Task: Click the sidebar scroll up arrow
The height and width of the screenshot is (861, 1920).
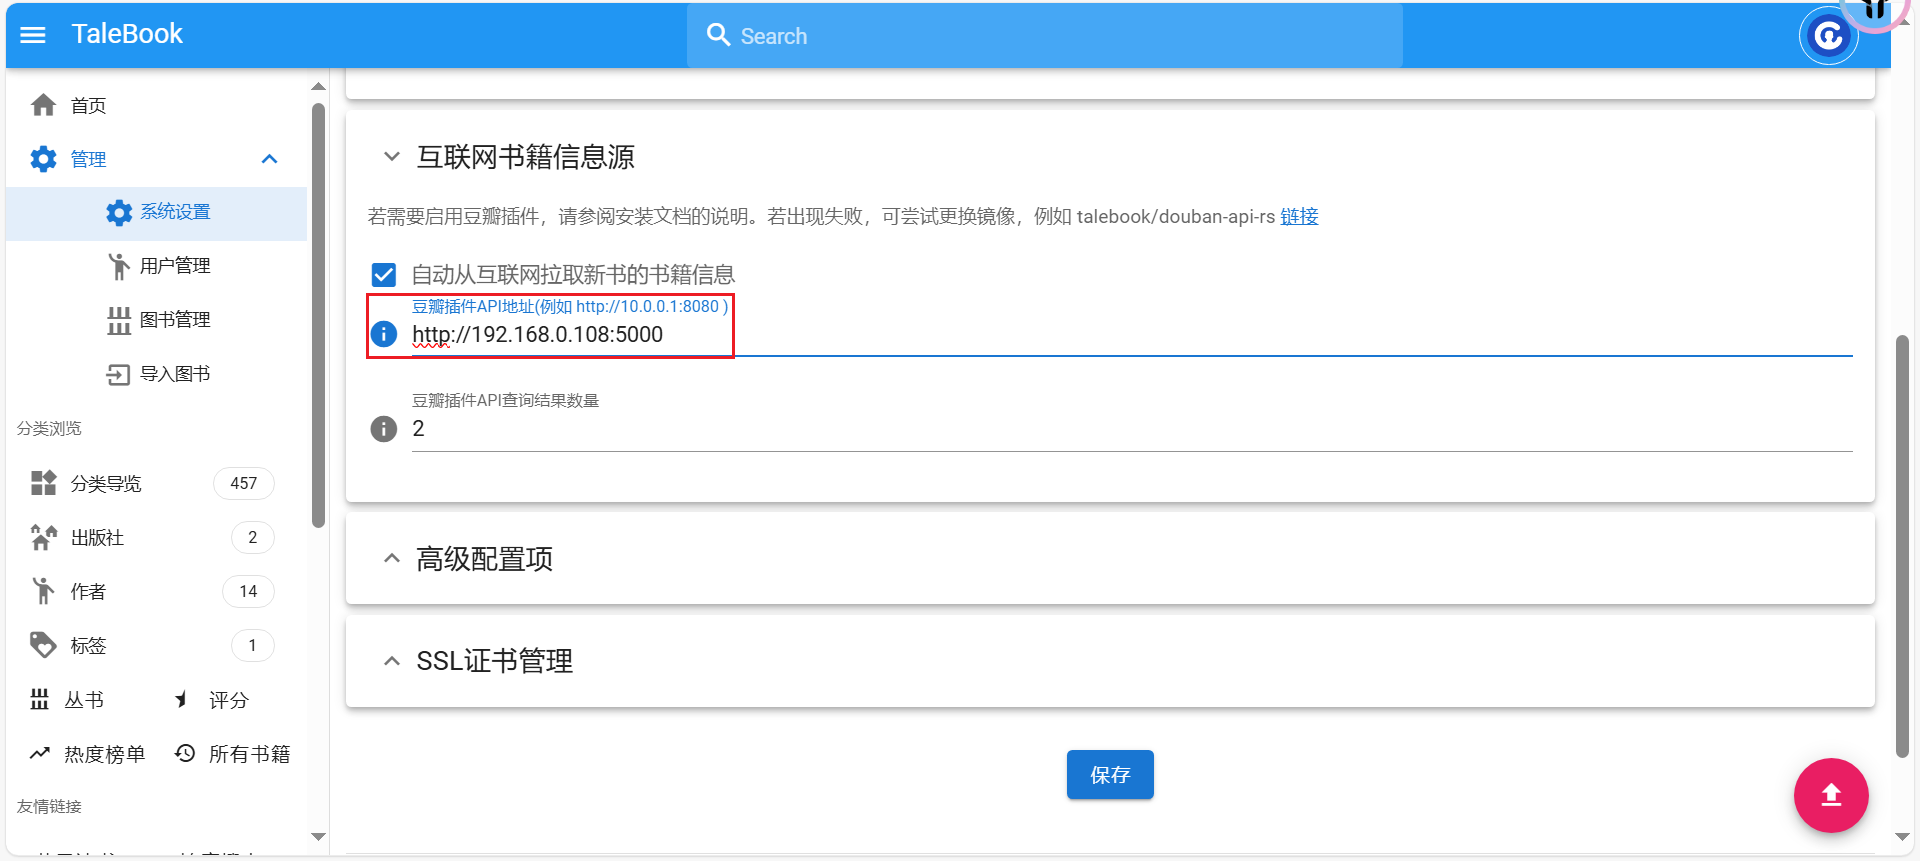Action: (318, 87)
